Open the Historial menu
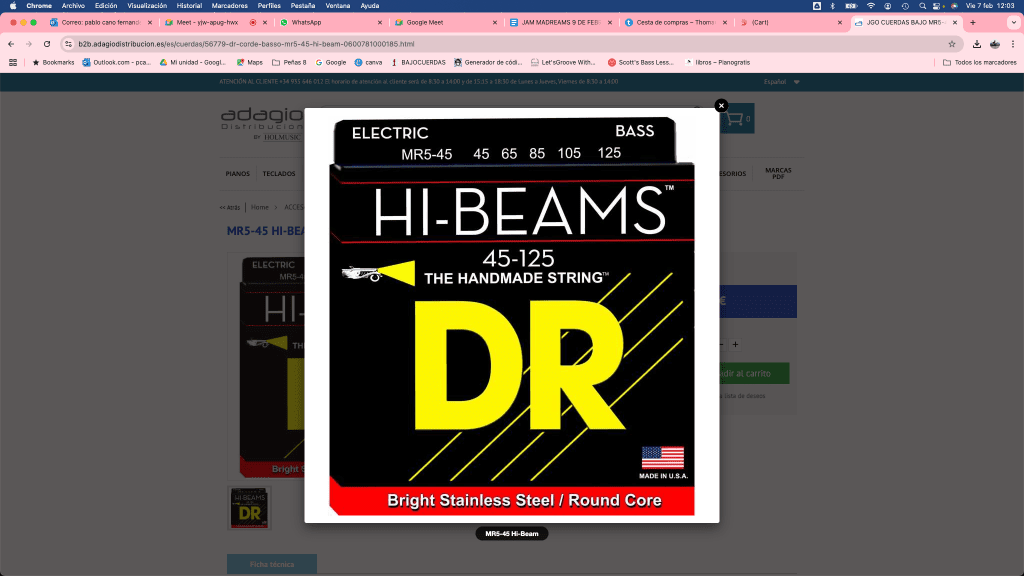This screenshot has height=576, width=1024. pyautogui.click(x=189, y=6)
